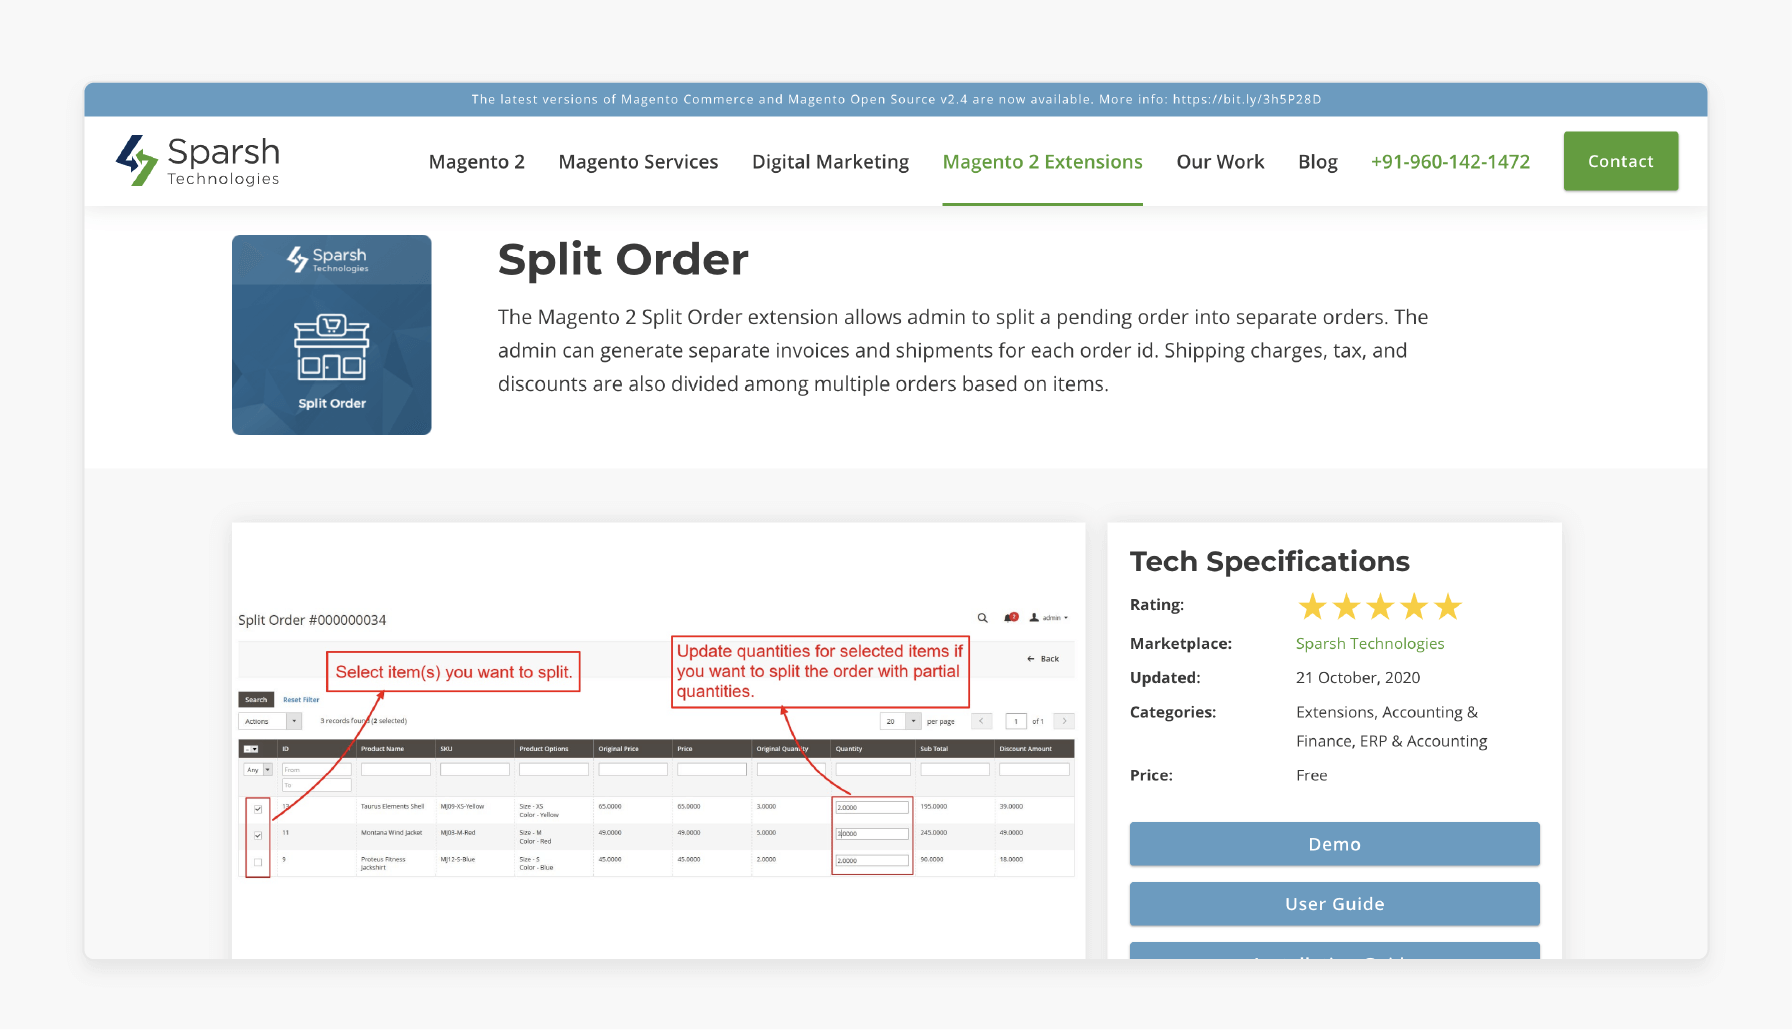
Task: Open the Blog page
Action: [x=1318, y=162]
